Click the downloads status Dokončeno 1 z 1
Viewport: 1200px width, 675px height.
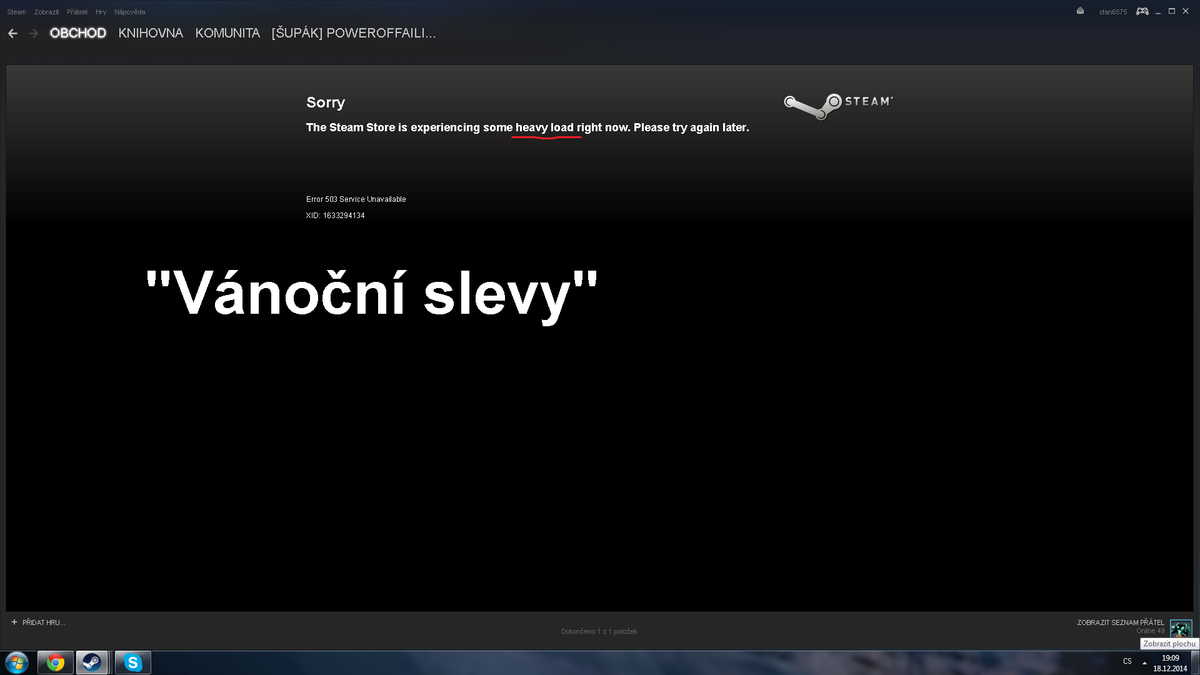[x=599, y=631]
